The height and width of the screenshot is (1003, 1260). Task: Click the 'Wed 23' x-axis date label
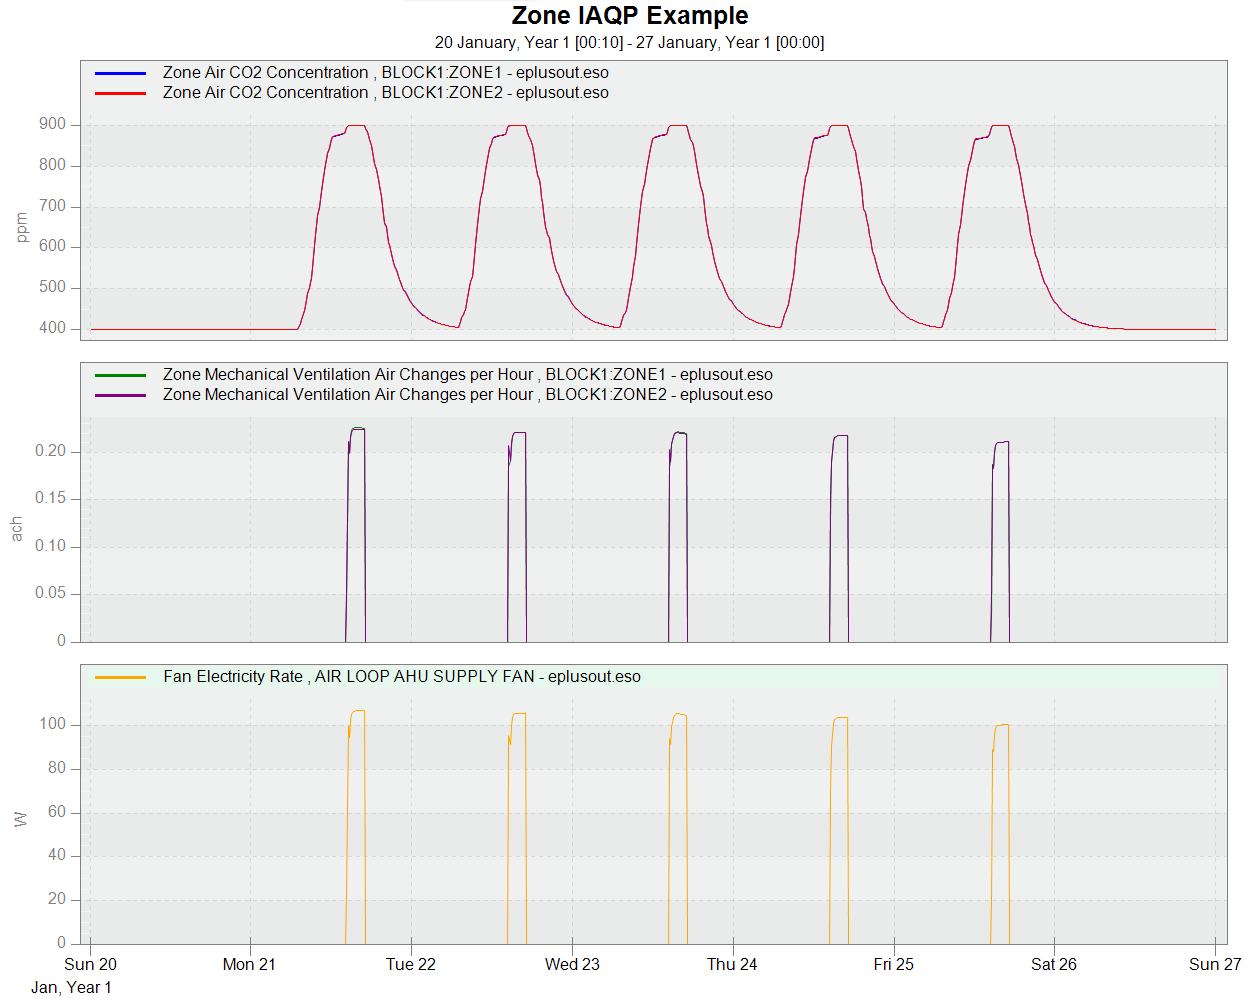coord(572,964)
